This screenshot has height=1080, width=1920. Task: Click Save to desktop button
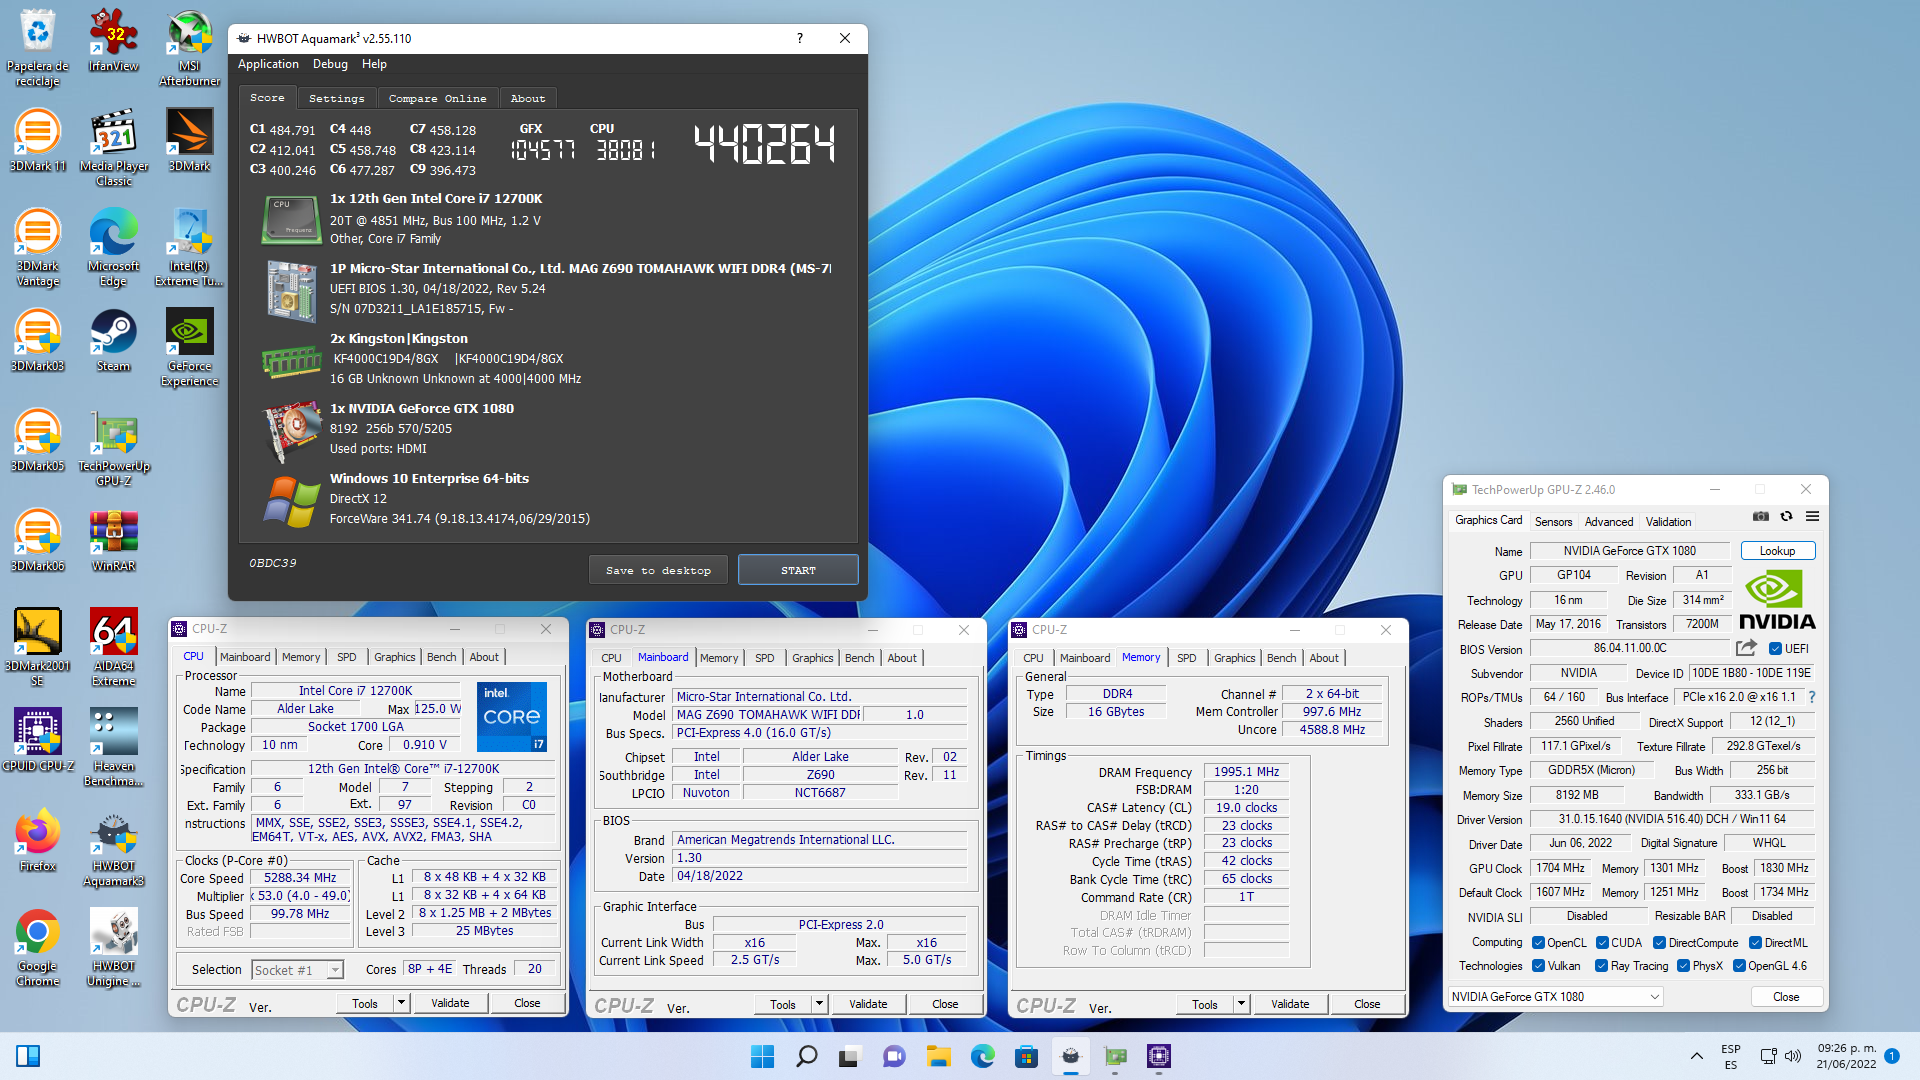click(x=658, y=570)
